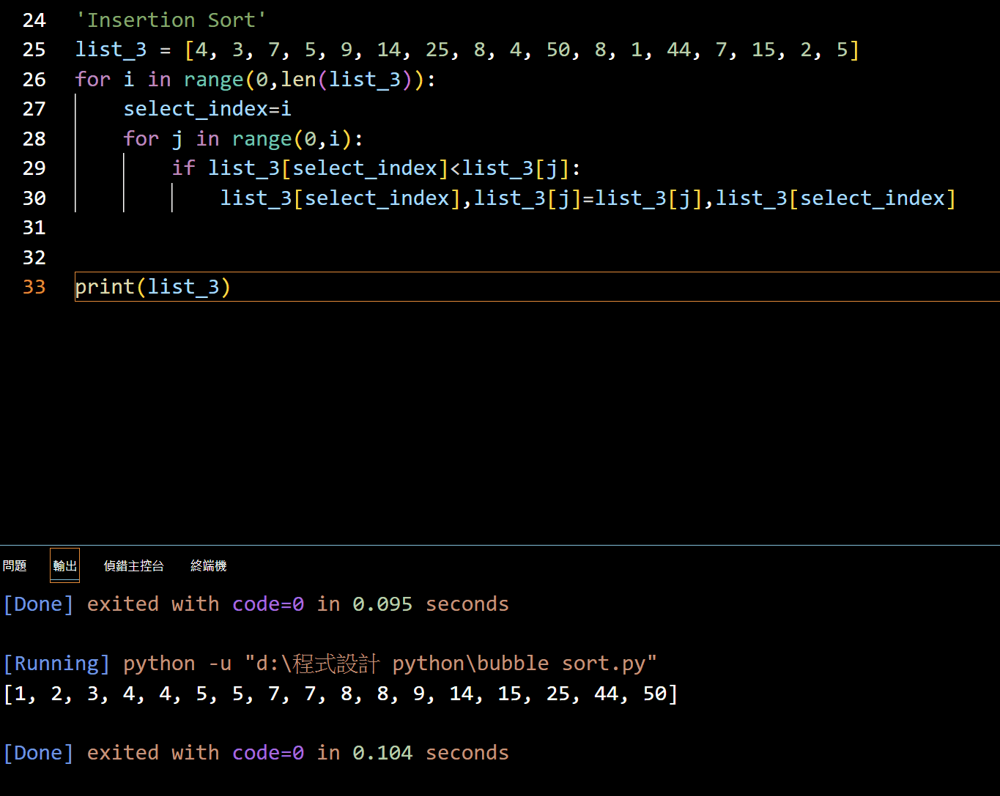Switch to the 問題 panel tab

point(15,566)
